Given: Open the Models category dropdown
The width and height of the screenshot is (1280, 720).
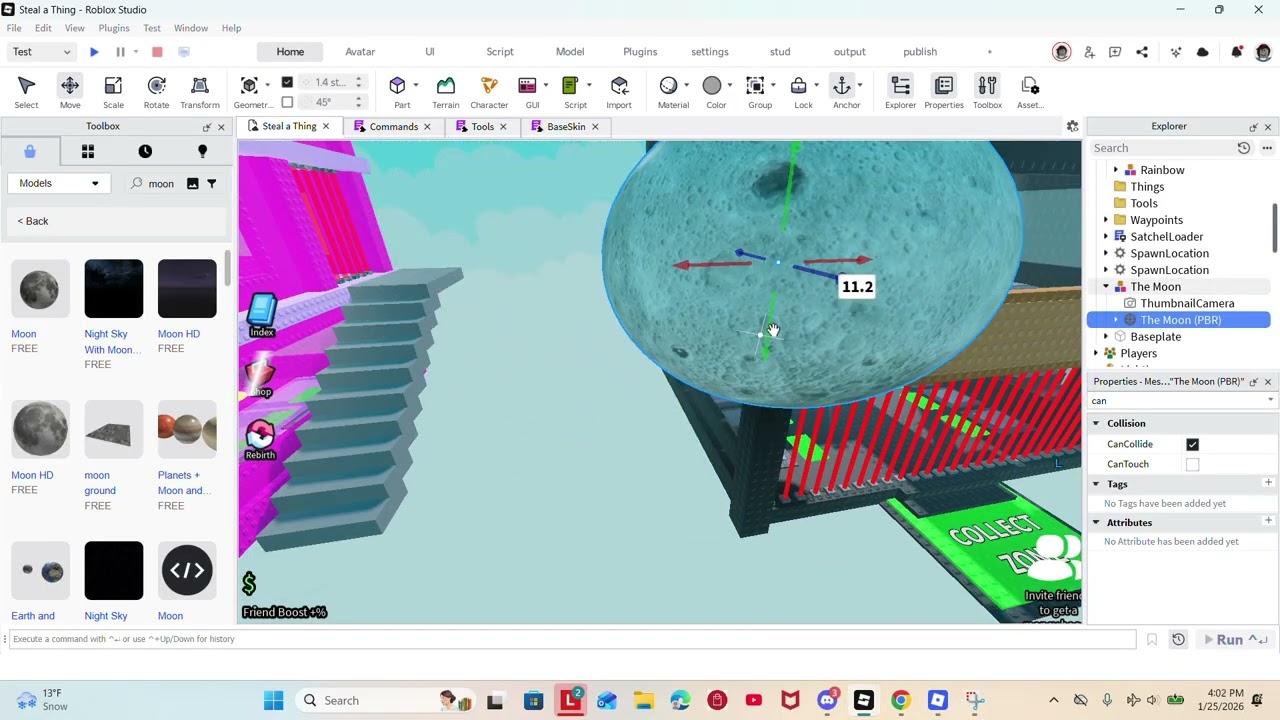Looking at the screenshot, I should click(x=58, y=184).
